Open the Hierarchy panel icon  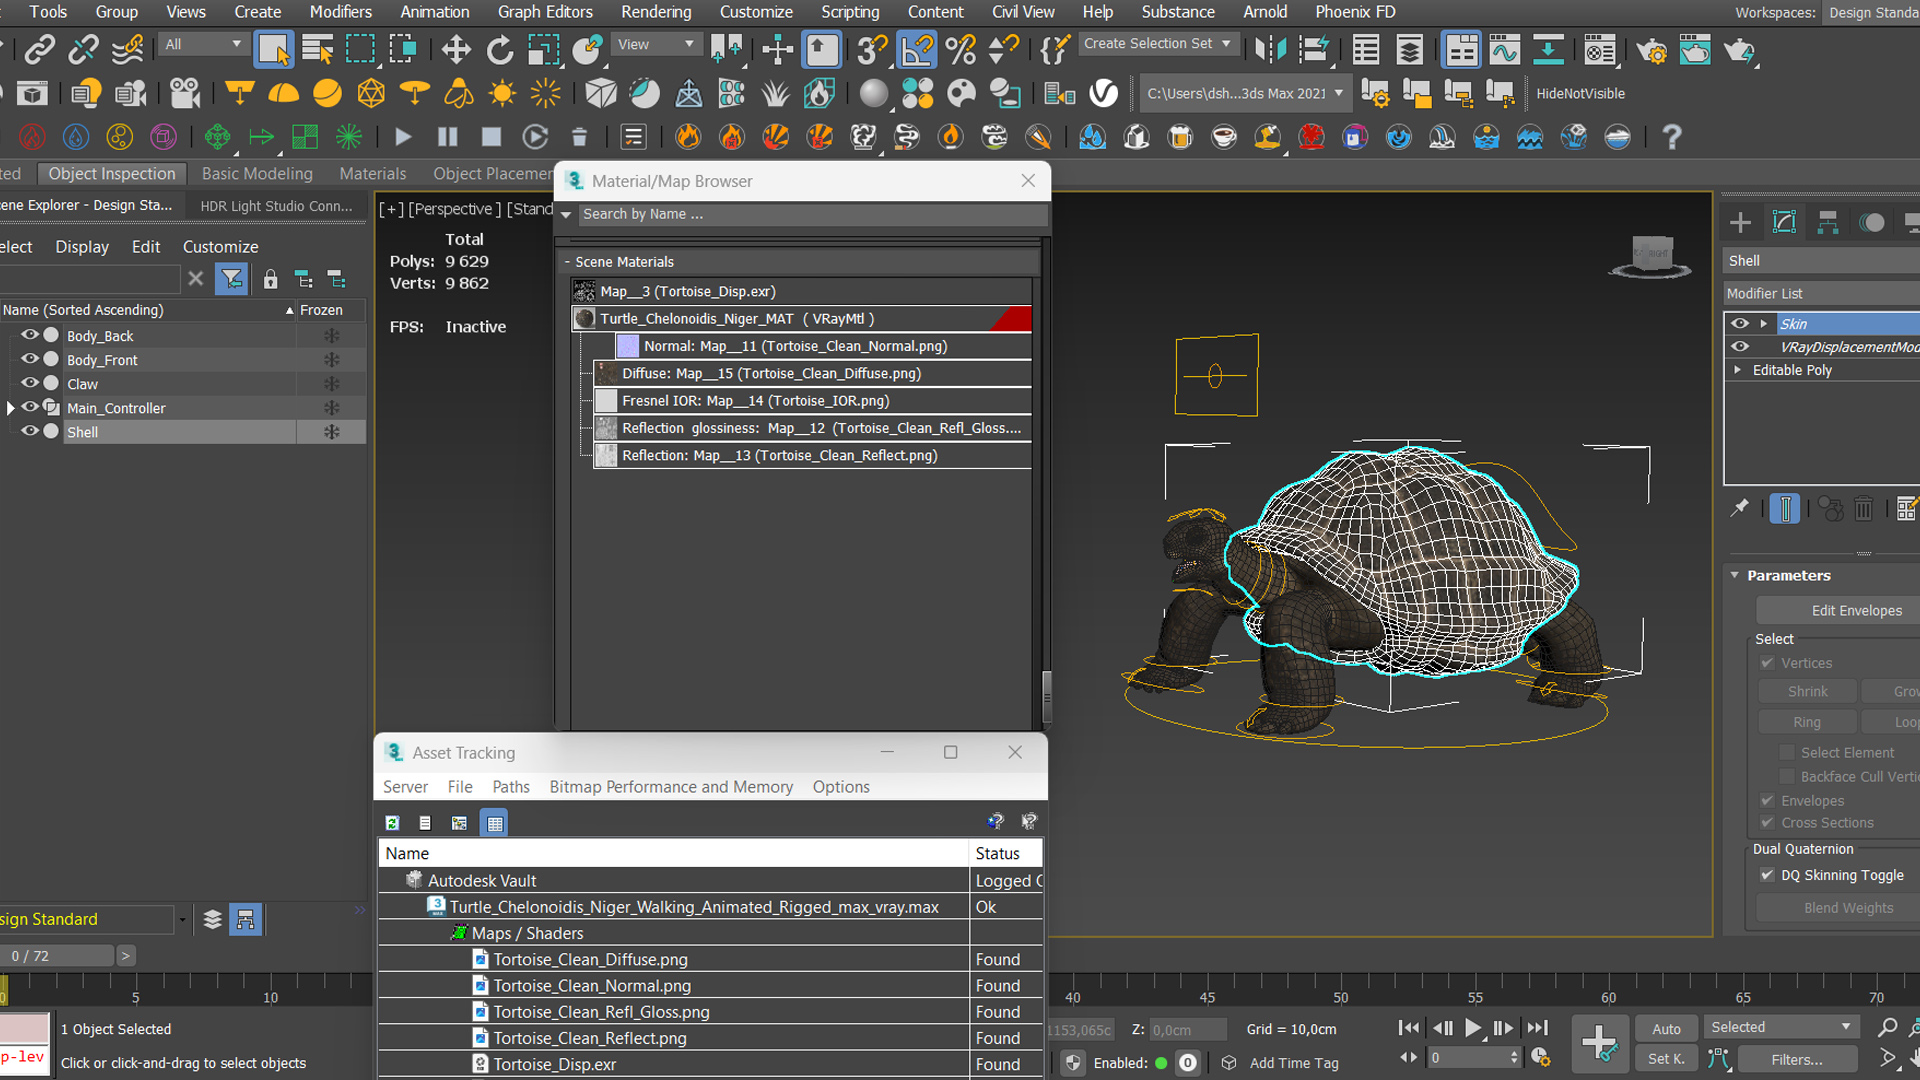[1828, 222]
